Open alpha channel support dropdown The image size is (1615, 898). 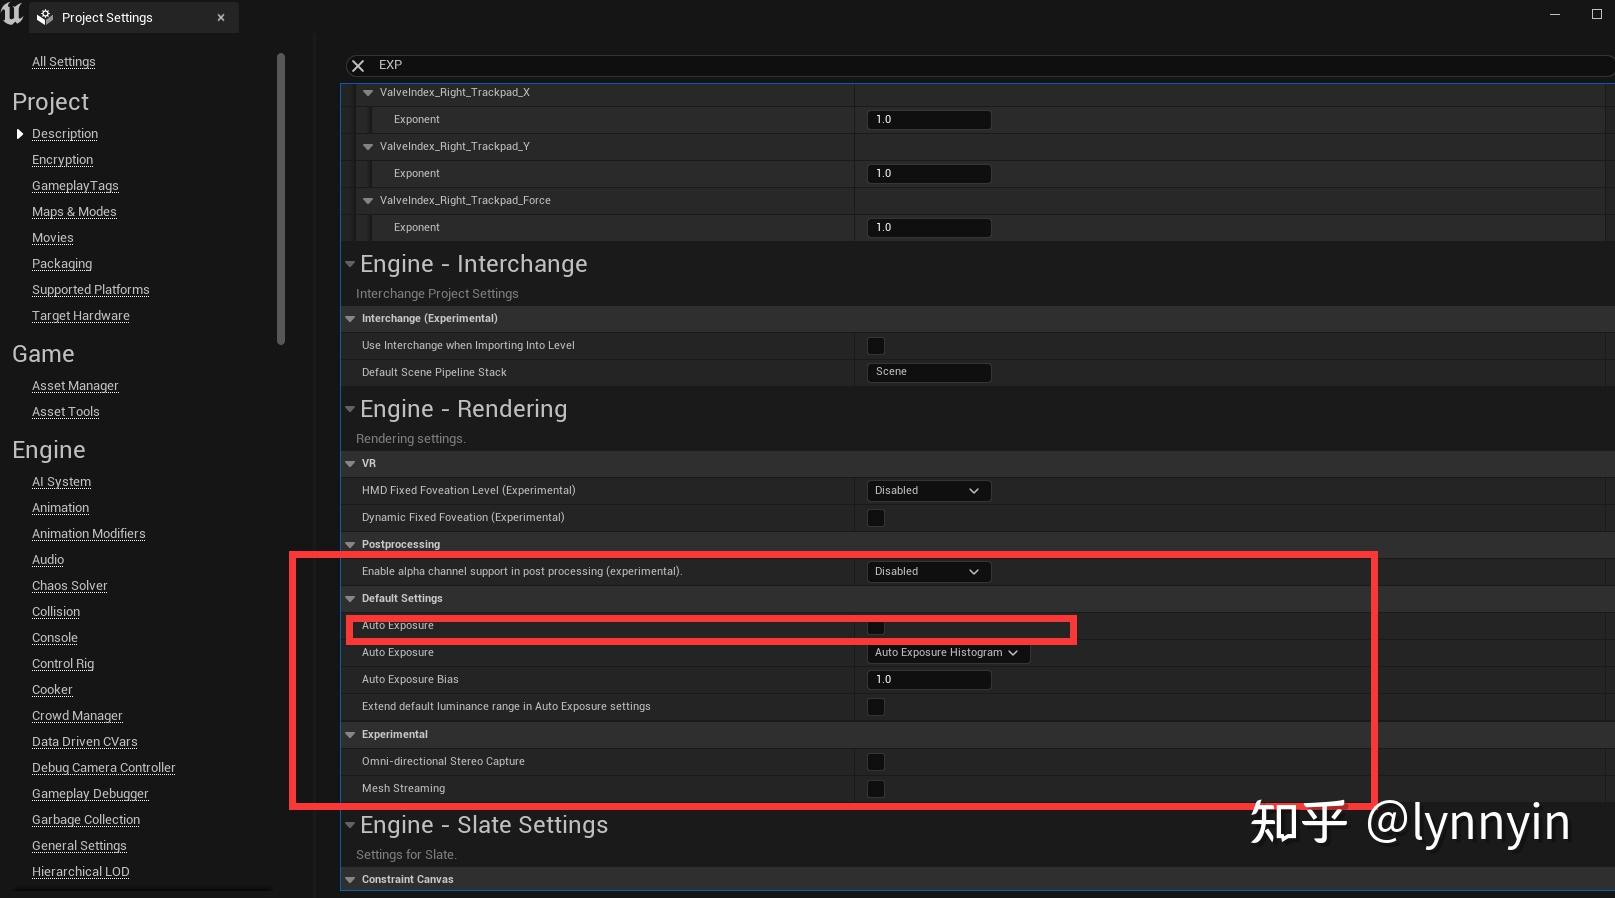[929, 571]
